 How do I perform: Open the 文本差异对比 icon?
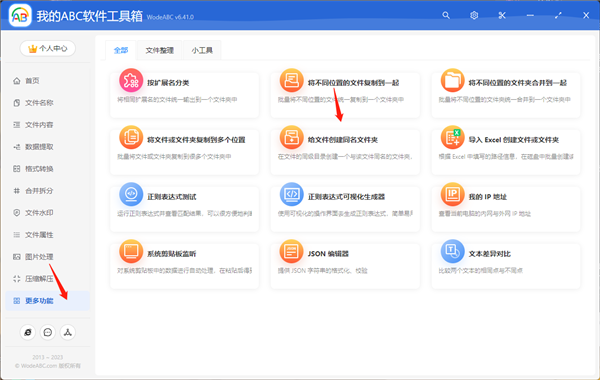point(452,251)
